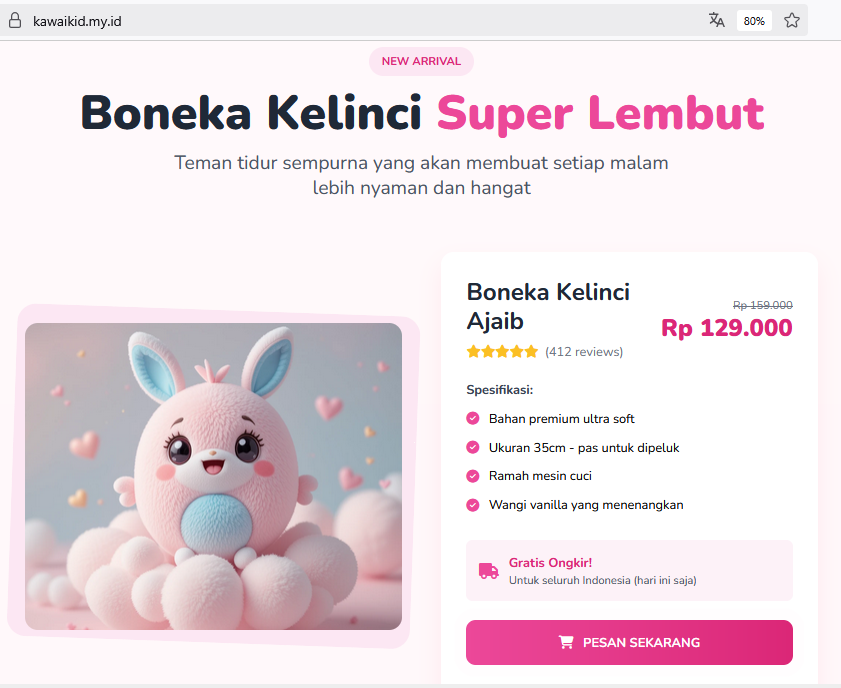The height and width of the screenshot is (688, 841).
Task: Open the translate page icon
Action: pos(716,20)
